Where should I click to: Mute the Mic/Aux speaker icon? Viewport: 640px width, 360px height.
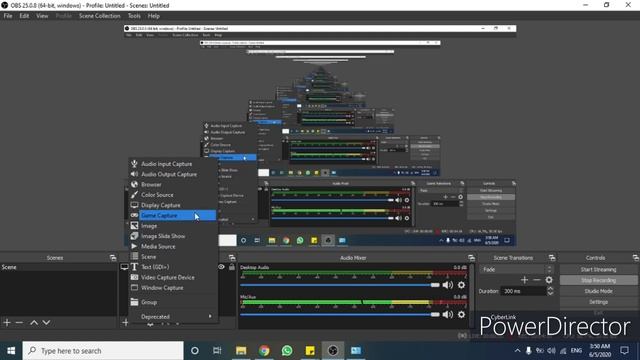447,314
